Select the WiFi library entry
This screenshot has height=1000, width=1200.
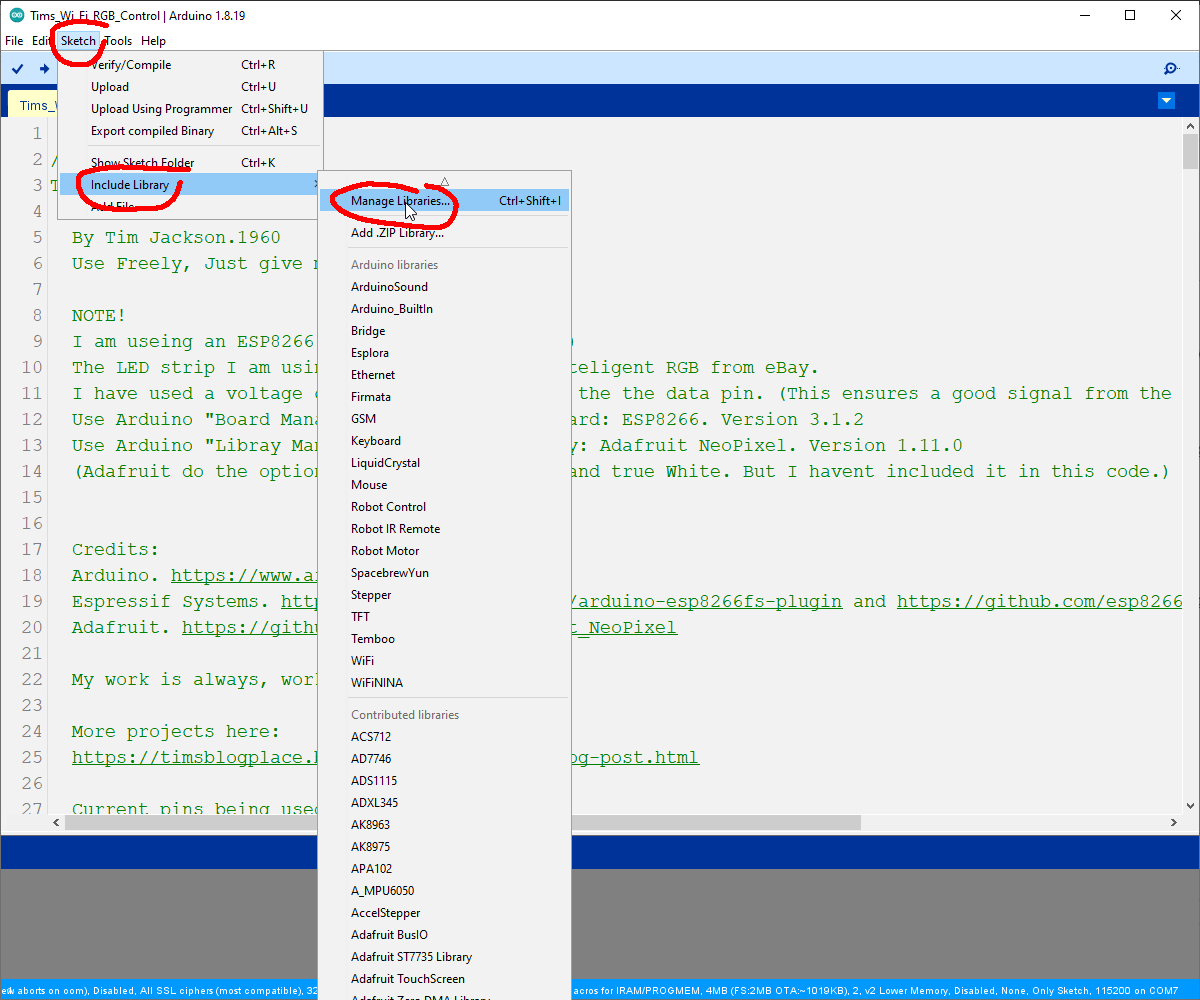[444, 661]
